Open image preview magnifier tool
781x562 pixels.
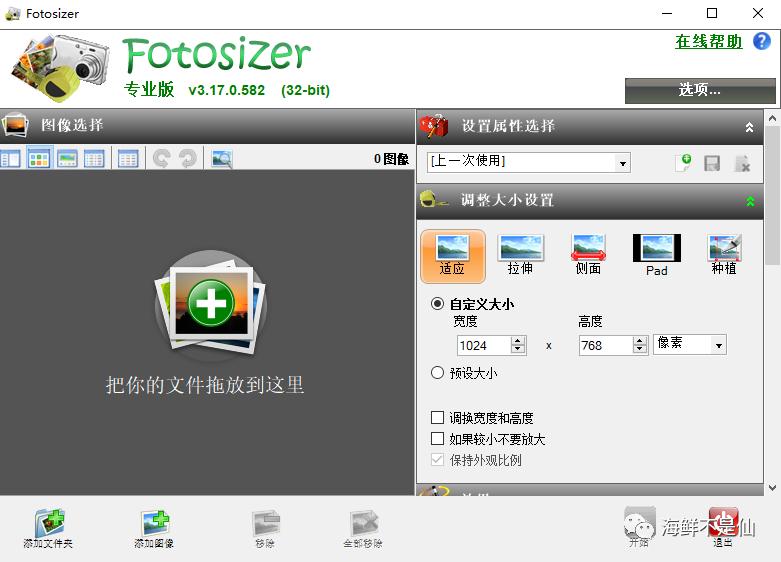click(222, 159)
